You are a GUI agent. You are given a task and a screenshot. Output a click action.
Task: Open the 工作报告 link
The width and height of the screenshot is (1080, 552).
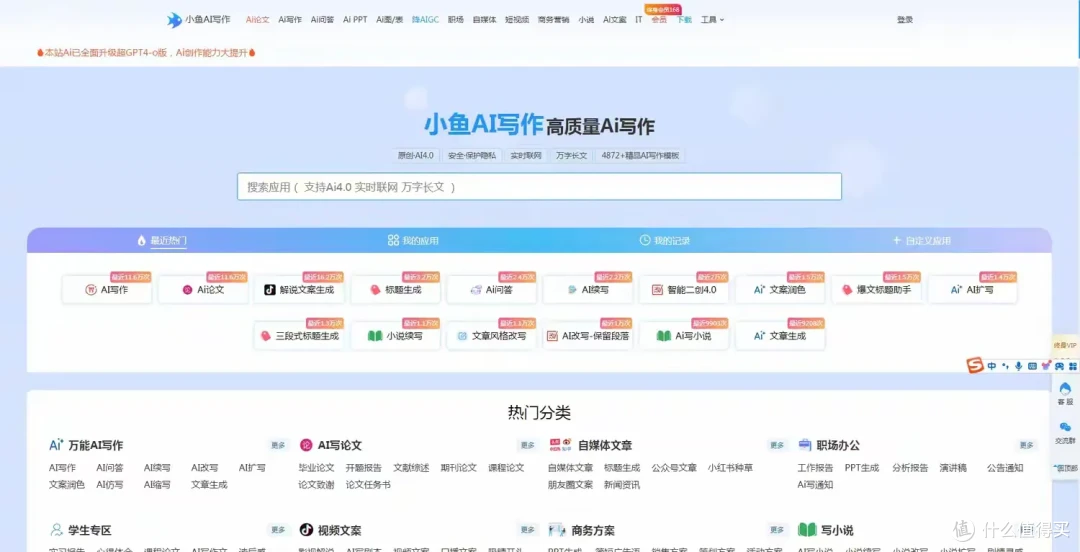[x=816, y=468]
